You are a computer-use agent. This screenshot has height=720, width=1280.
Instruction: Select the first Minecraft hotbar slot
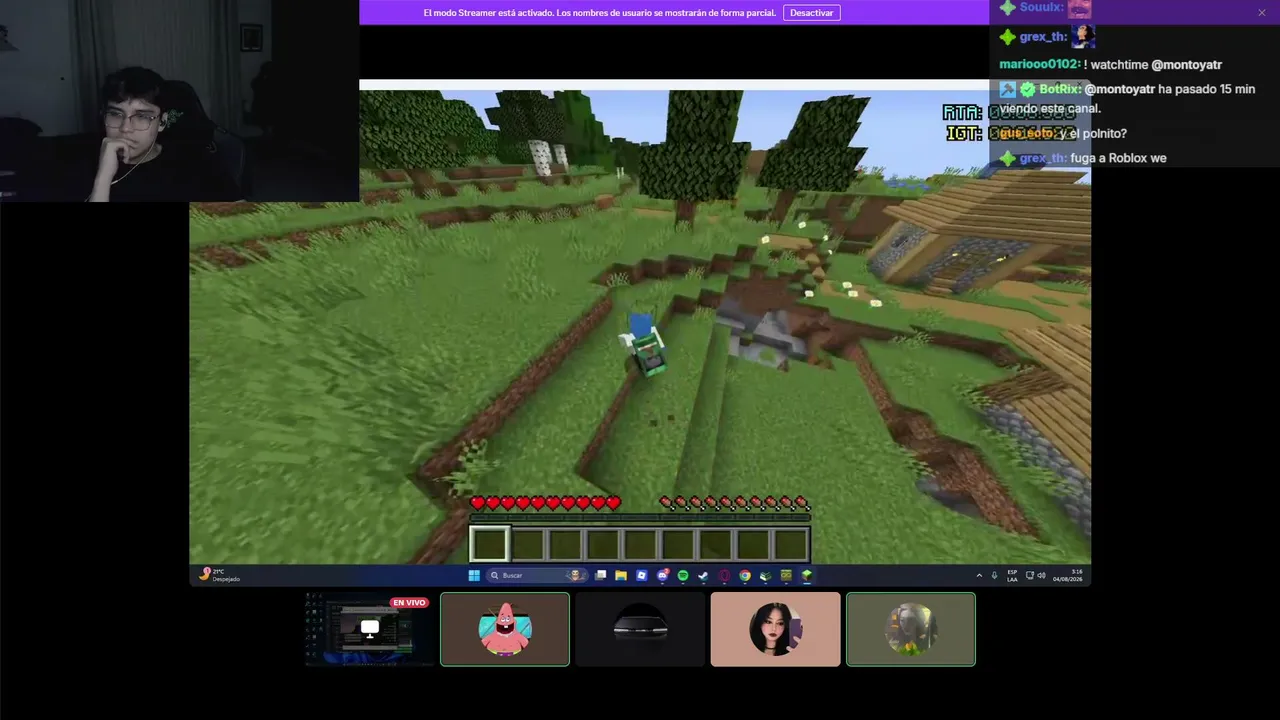tap(490, 544)
